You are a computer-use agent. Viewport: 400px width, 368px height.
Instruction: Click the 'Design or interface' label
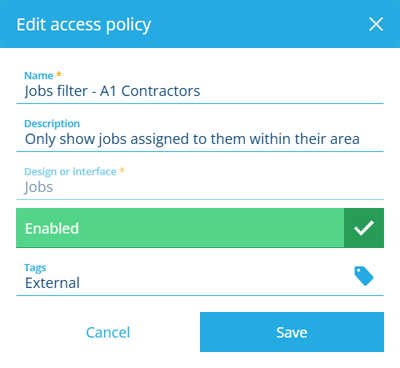click(x=70, y=172)
